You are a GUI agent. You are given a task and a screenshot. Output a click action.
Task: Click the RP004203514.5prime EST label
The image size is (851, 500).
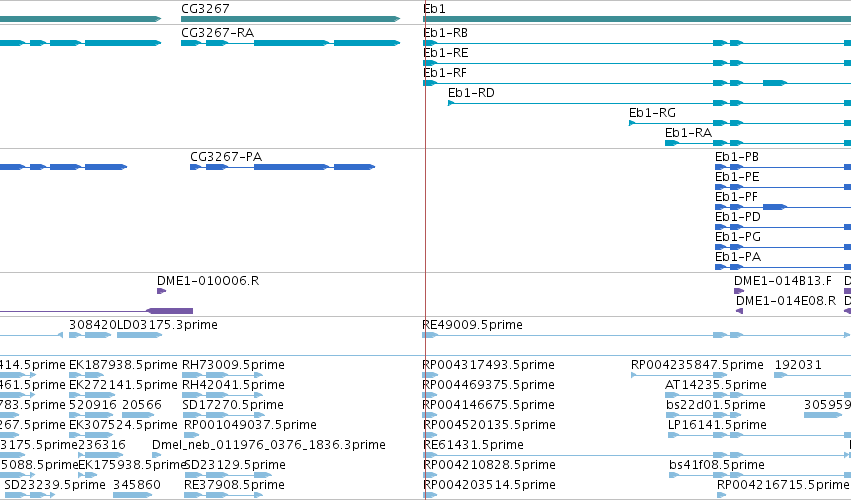tap(488, 485)
